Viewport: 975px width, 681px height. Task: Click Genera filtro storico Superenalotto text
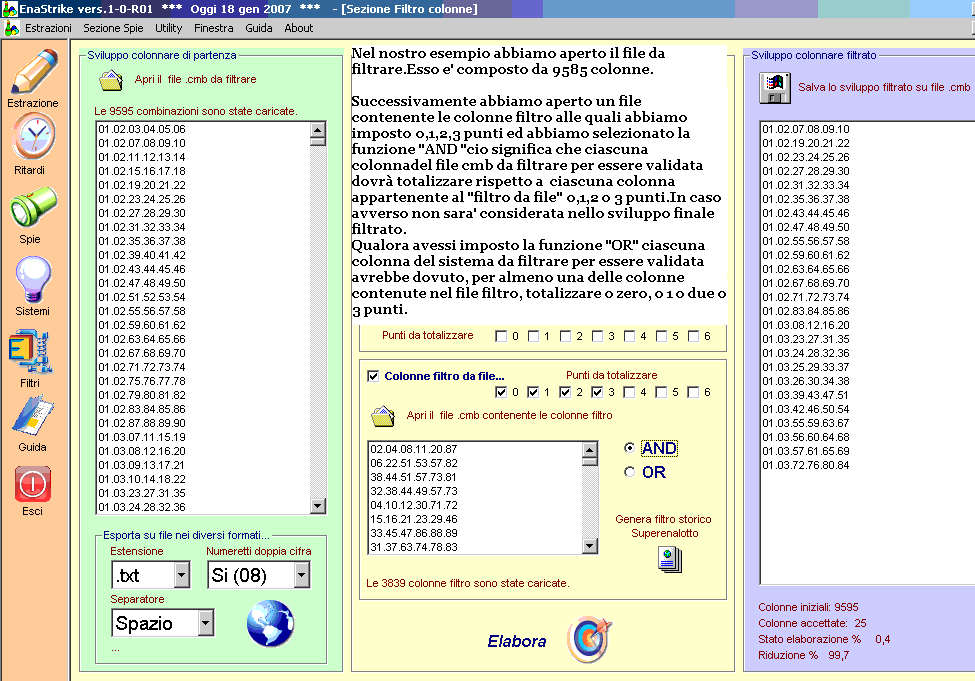(663, 526)
